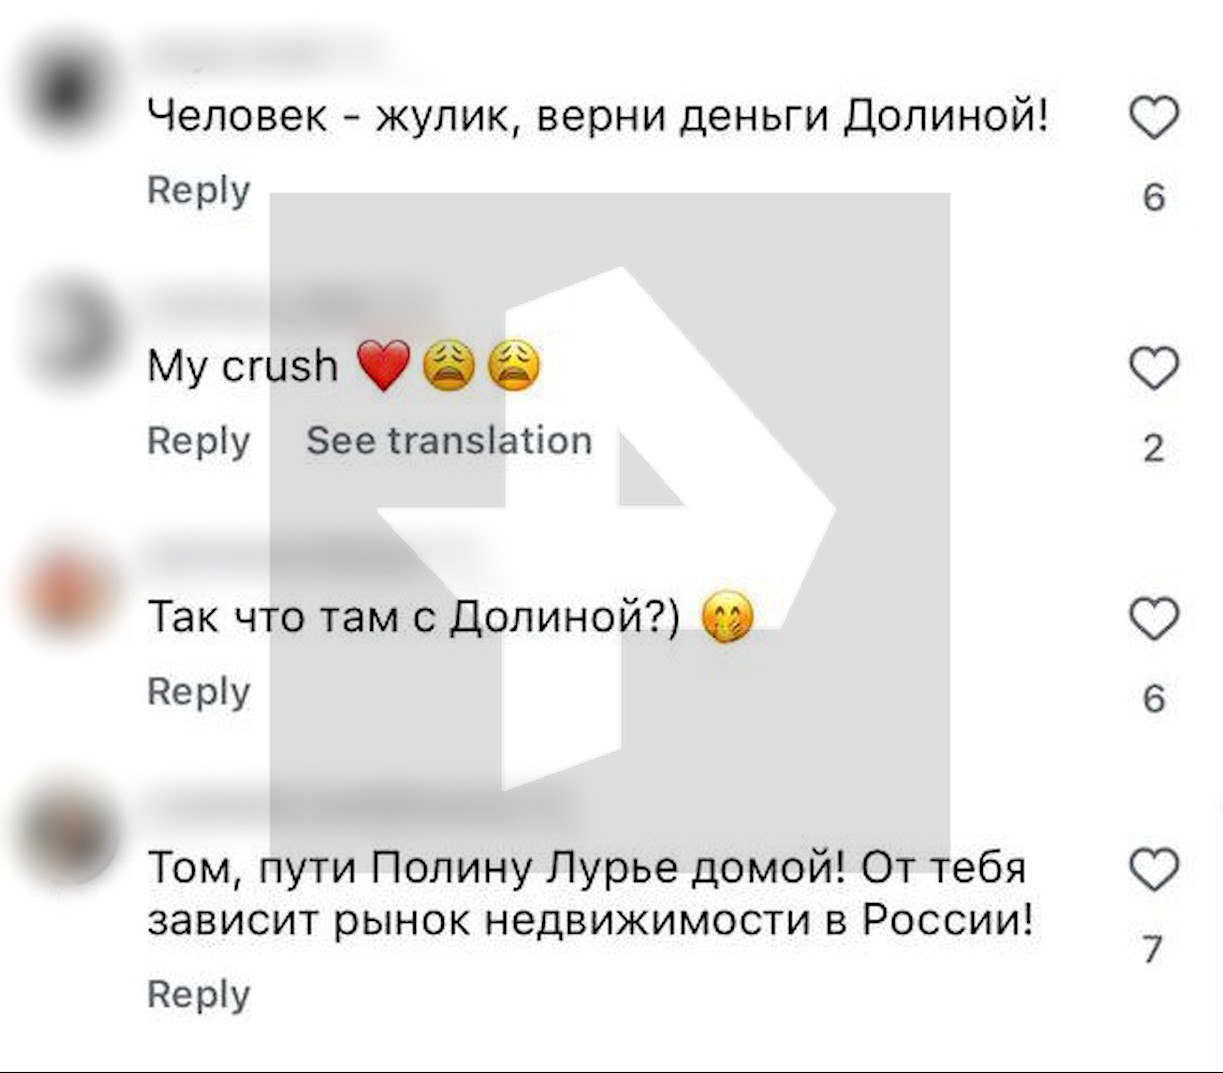
Task: Reply to the 'Человек - жулик' comment
Action: (x=198, y=189)
